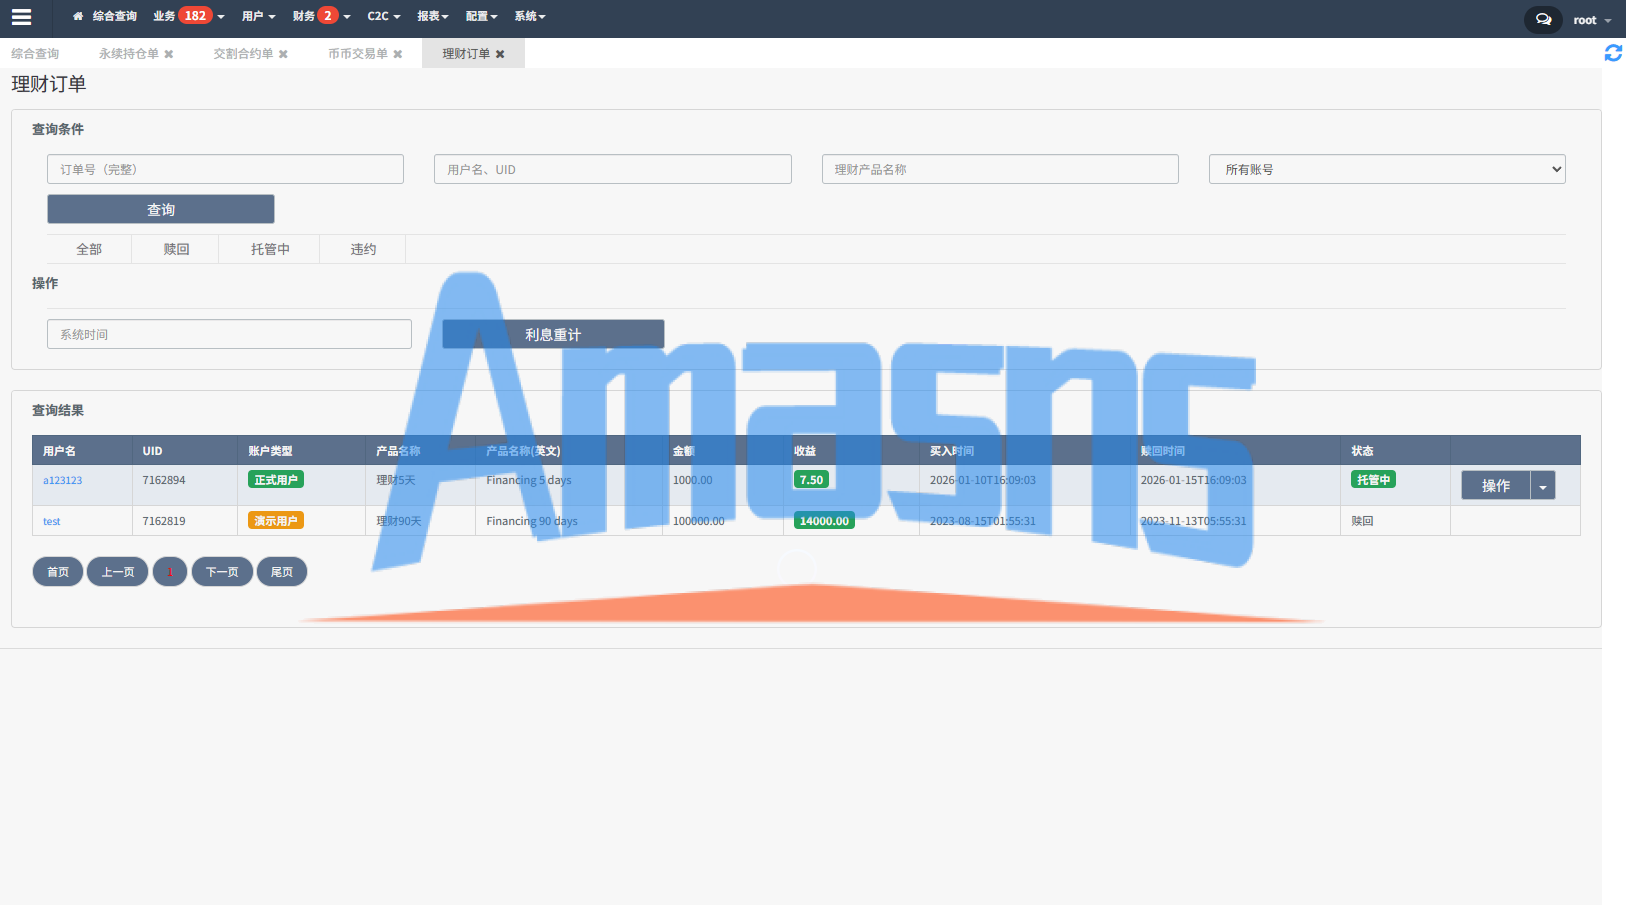
Task: Go to 综合查询 home menu
Action: [x=105, y=16]
